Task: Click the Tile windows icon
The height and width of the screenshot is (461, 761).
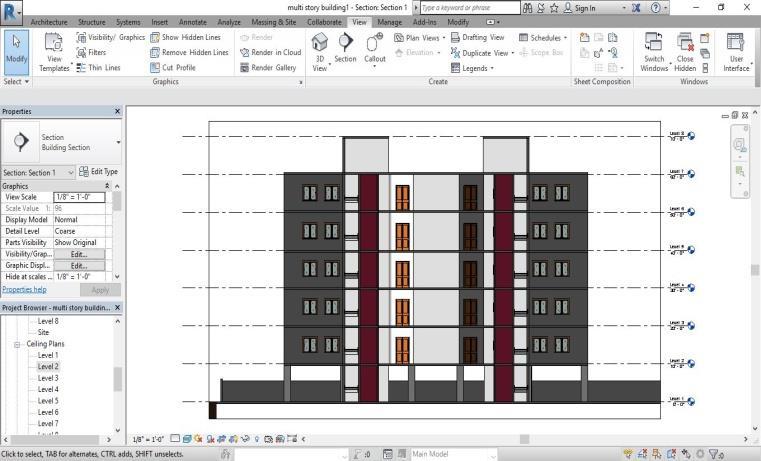Action: coord(705,68)
